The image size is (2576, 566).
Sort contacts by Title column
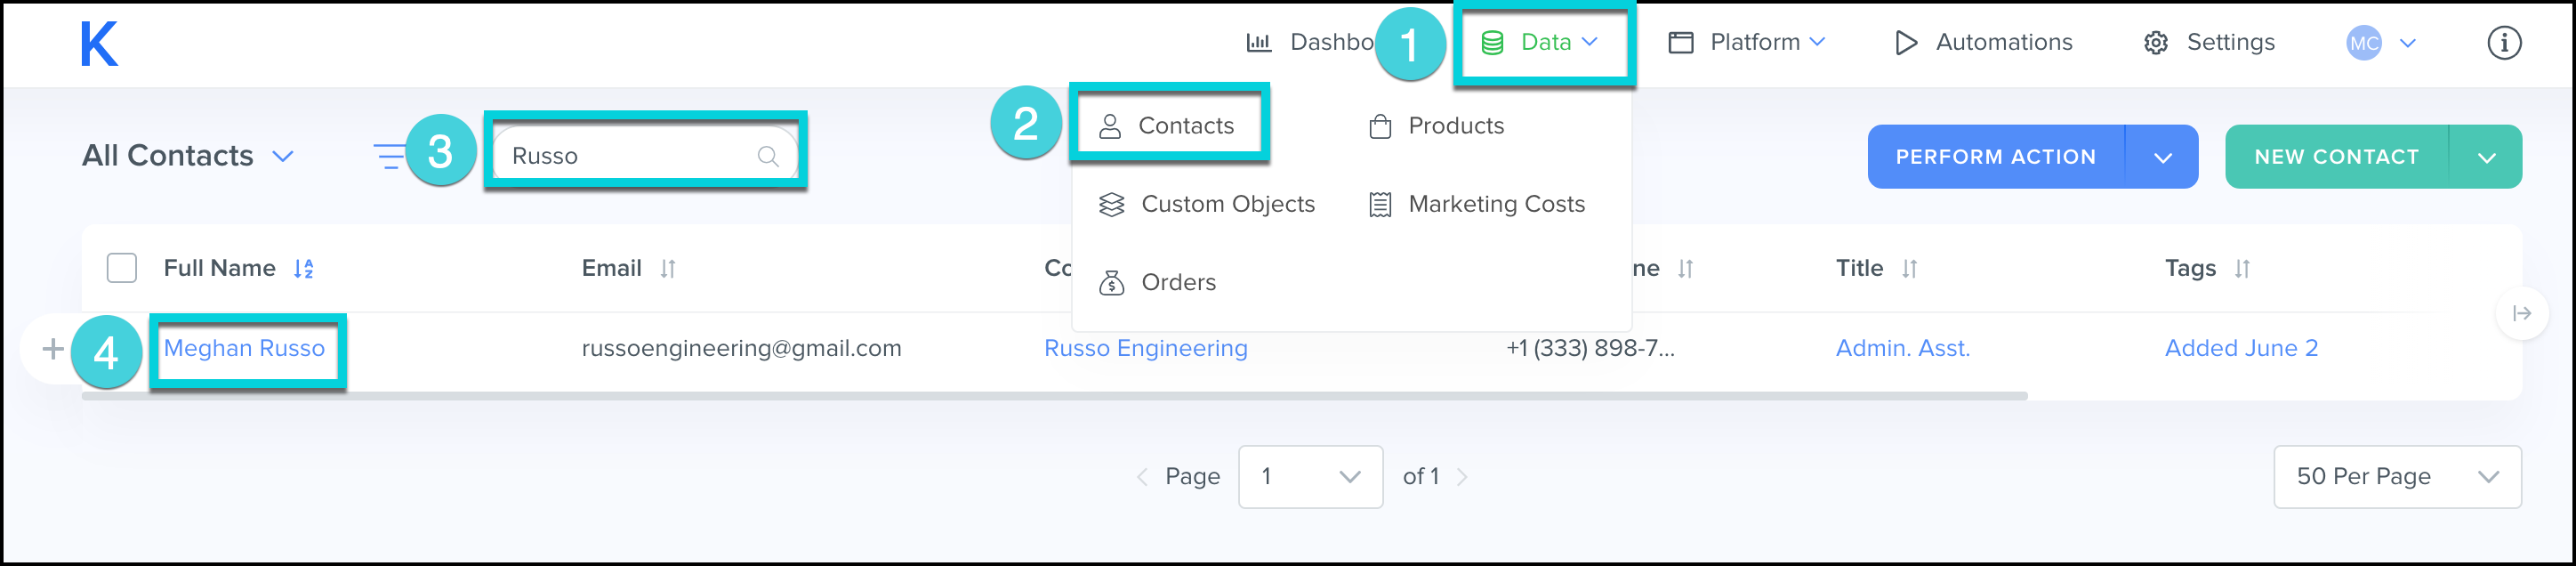point(1909,269)
